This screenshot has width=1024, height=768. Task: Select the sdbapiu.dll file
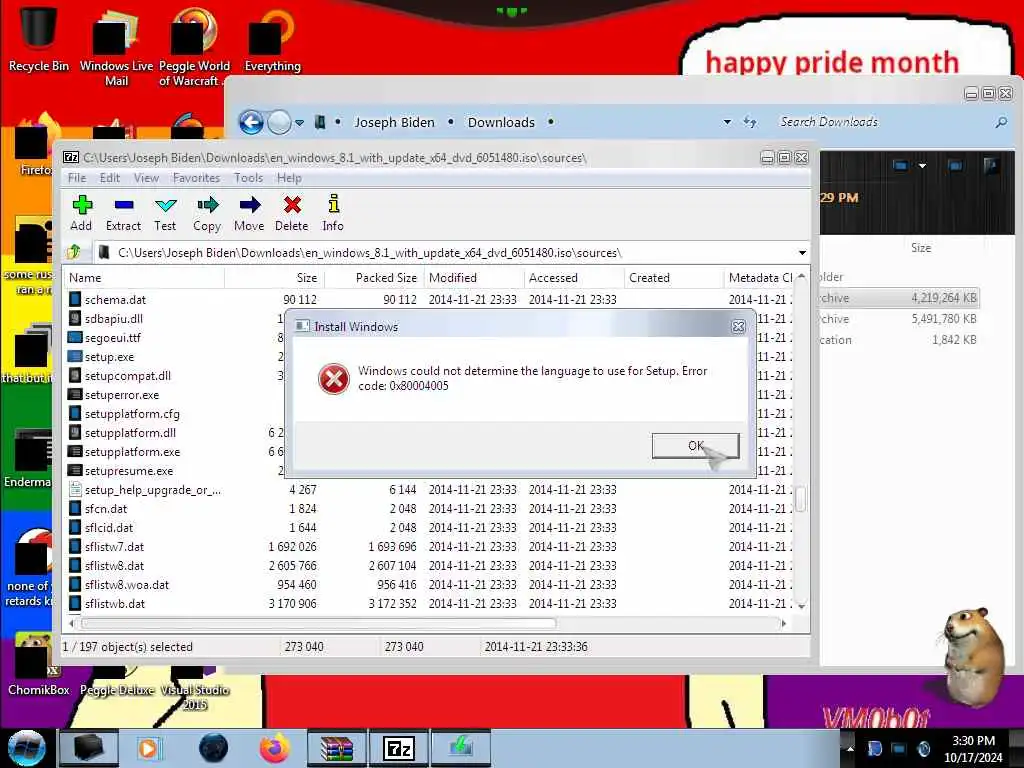[x=114, y=319]
